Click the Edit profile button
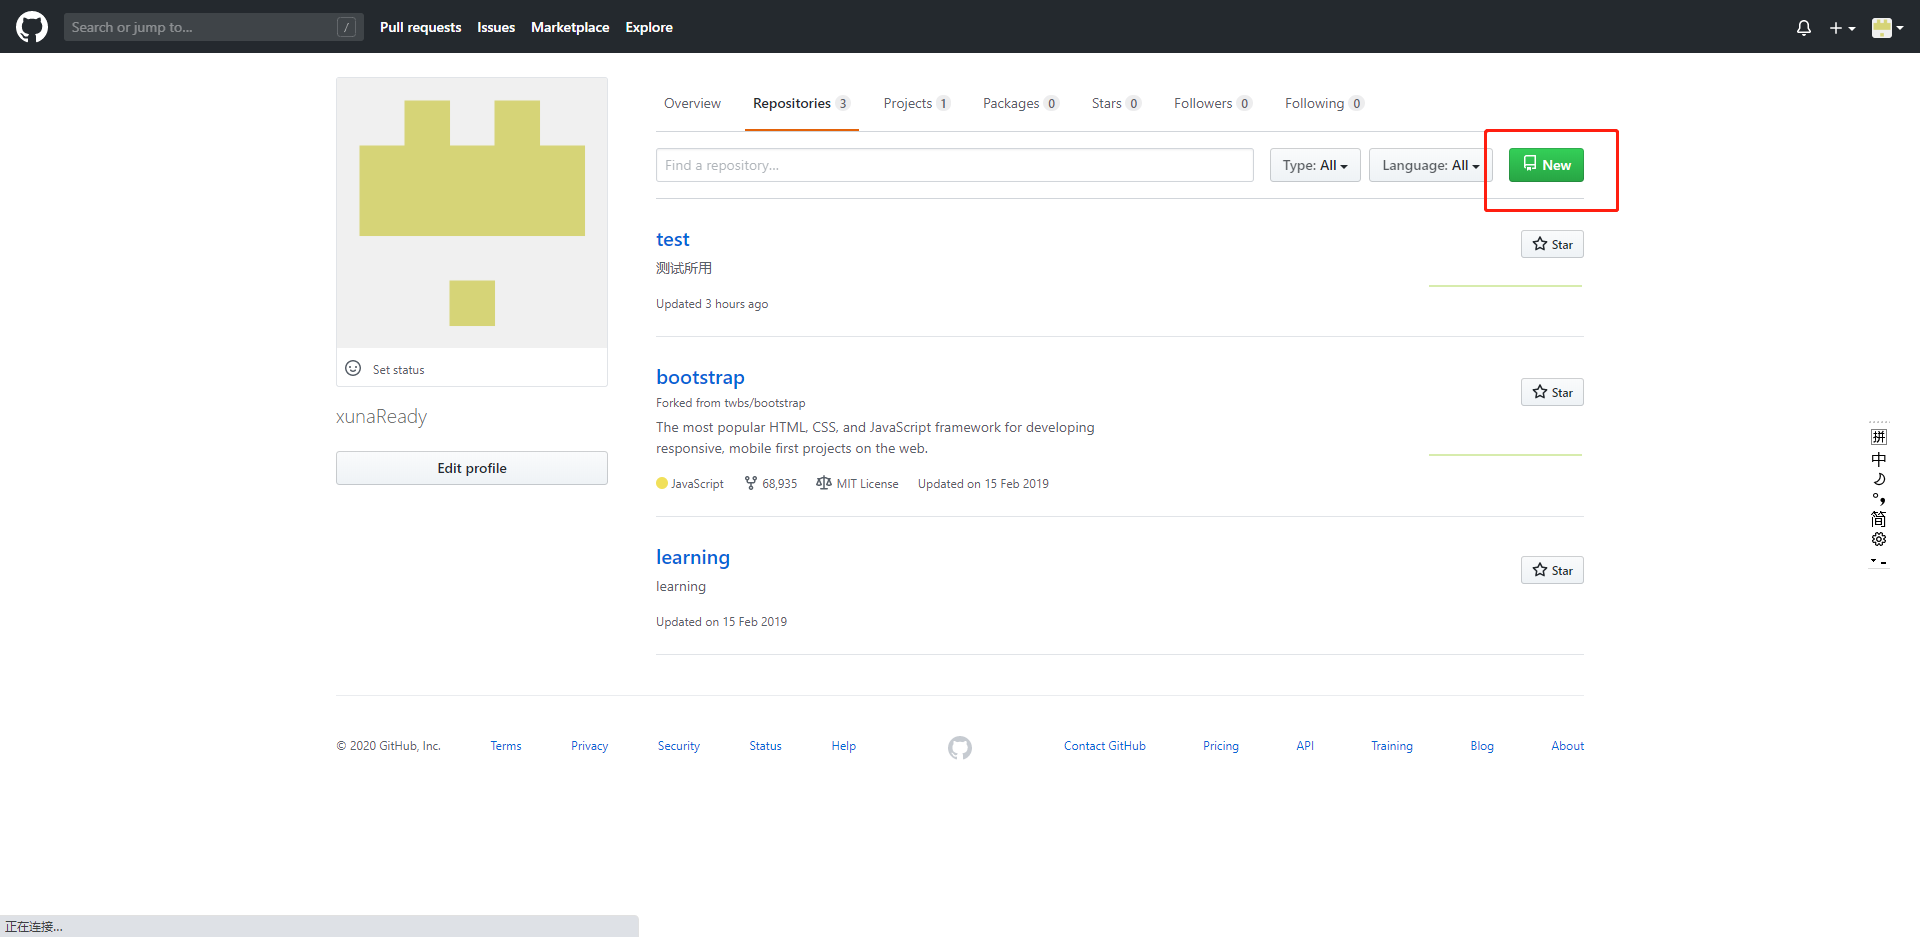The image size is (1920, 937). coord(472,468)
